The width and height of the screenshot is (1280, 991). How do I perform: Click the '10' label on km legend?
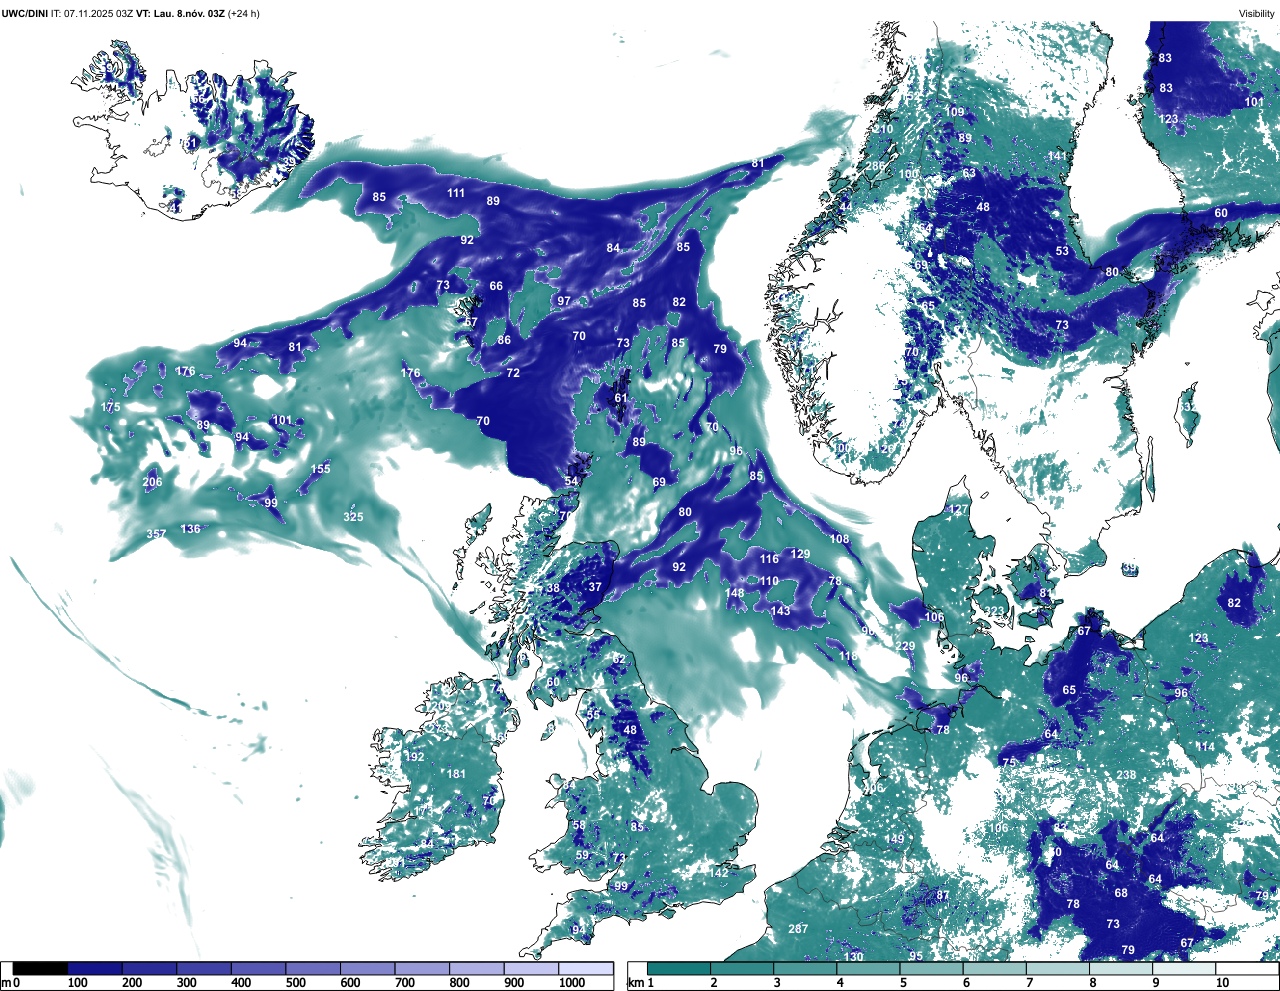tap(1222, 983)
